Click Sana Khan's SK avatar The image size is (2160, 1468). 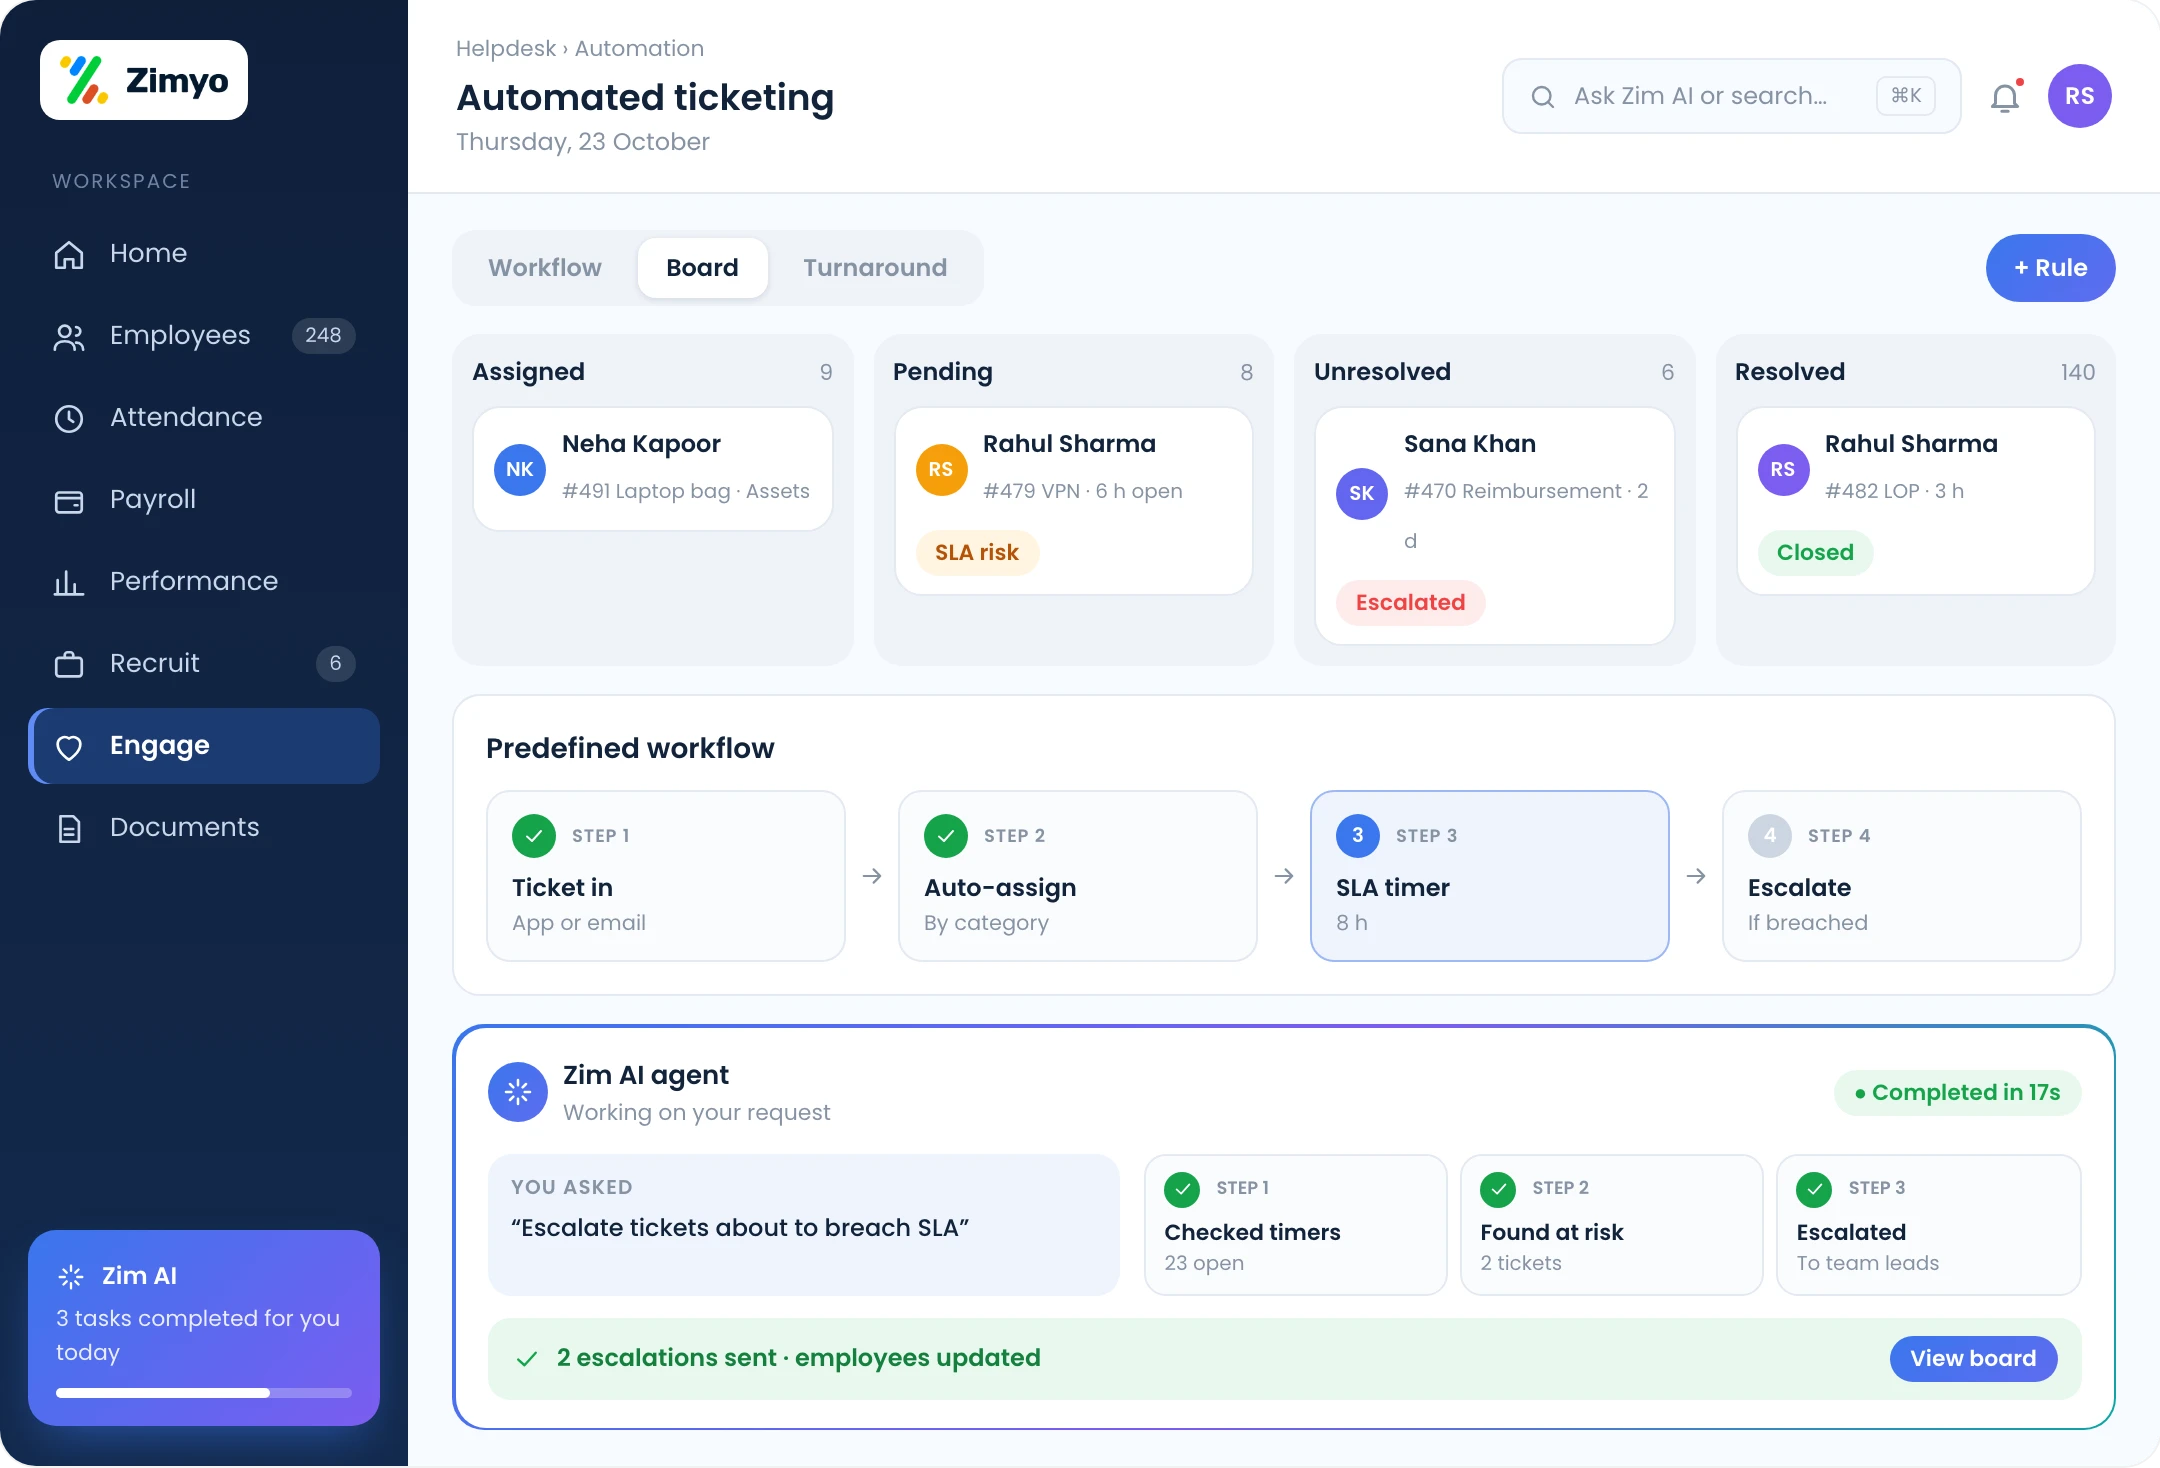pos(1362,493)
